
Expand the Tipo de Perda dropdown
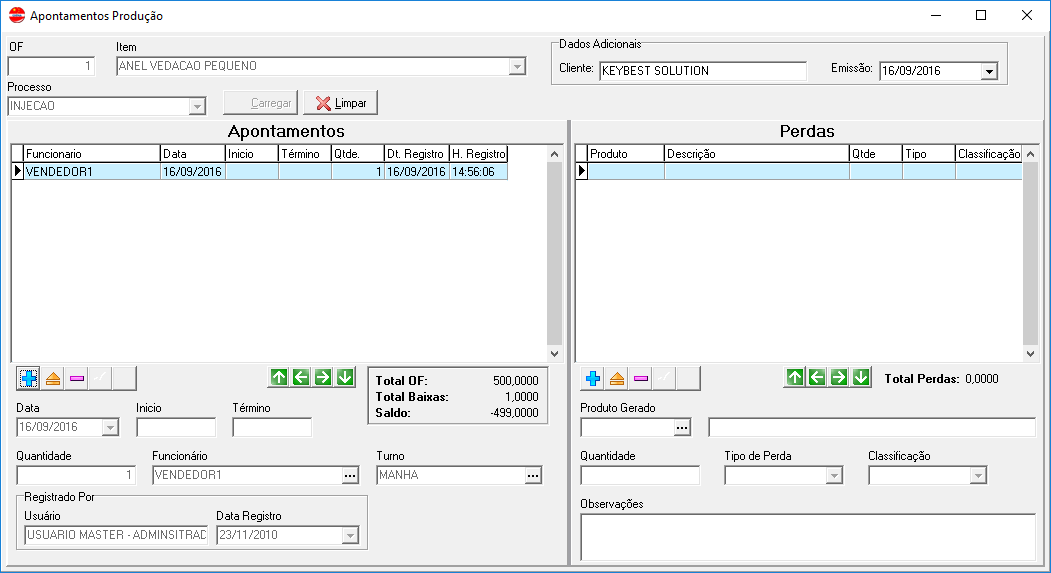click(834, 476)
